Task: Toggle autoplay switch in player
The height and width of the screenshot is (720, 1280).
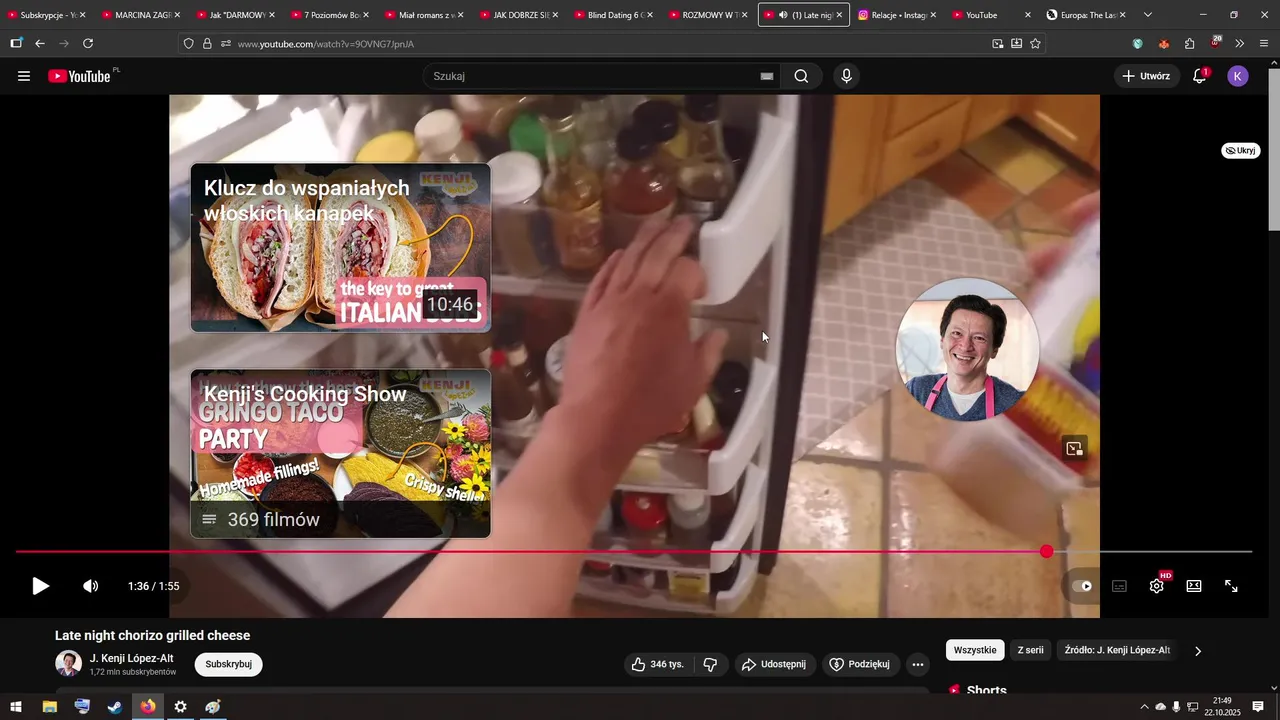Action: click(1082, 586)
